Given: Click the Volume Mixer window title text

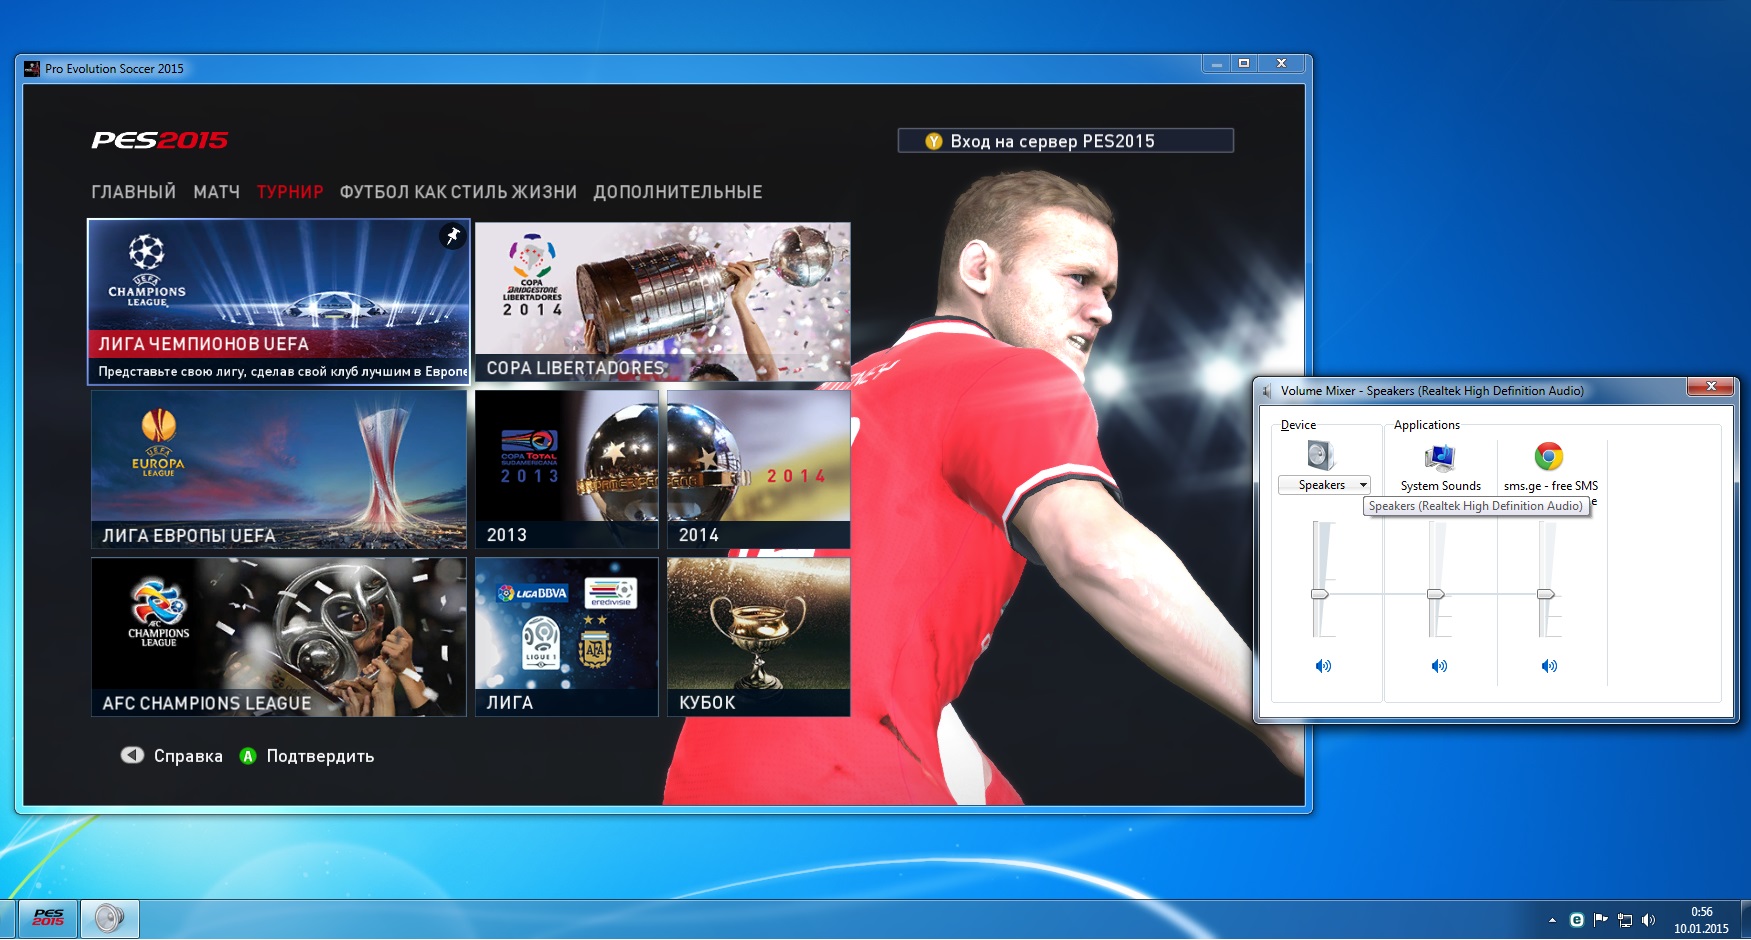Looking at the screenshot, I should tap(1432, 391).
